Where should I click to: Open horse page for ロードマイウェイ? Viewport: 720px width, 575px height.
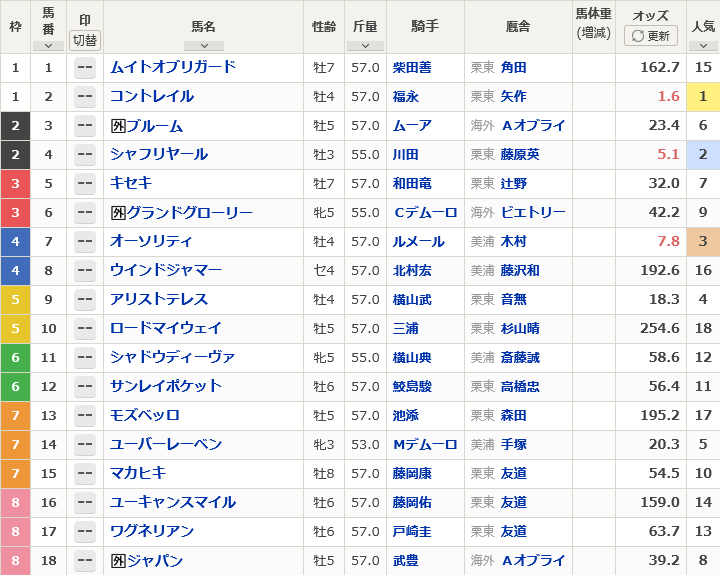point(166,328)
